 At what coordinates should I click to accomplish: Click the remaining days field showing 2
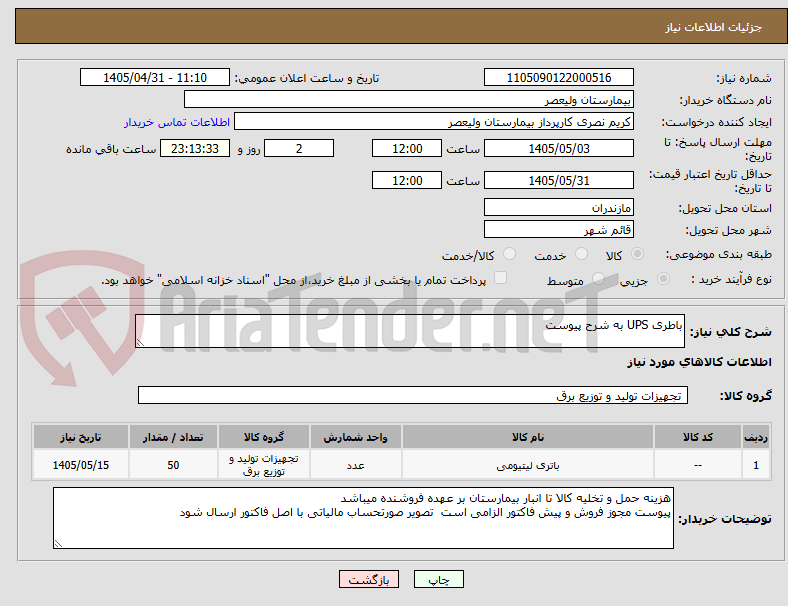[299, 149]
